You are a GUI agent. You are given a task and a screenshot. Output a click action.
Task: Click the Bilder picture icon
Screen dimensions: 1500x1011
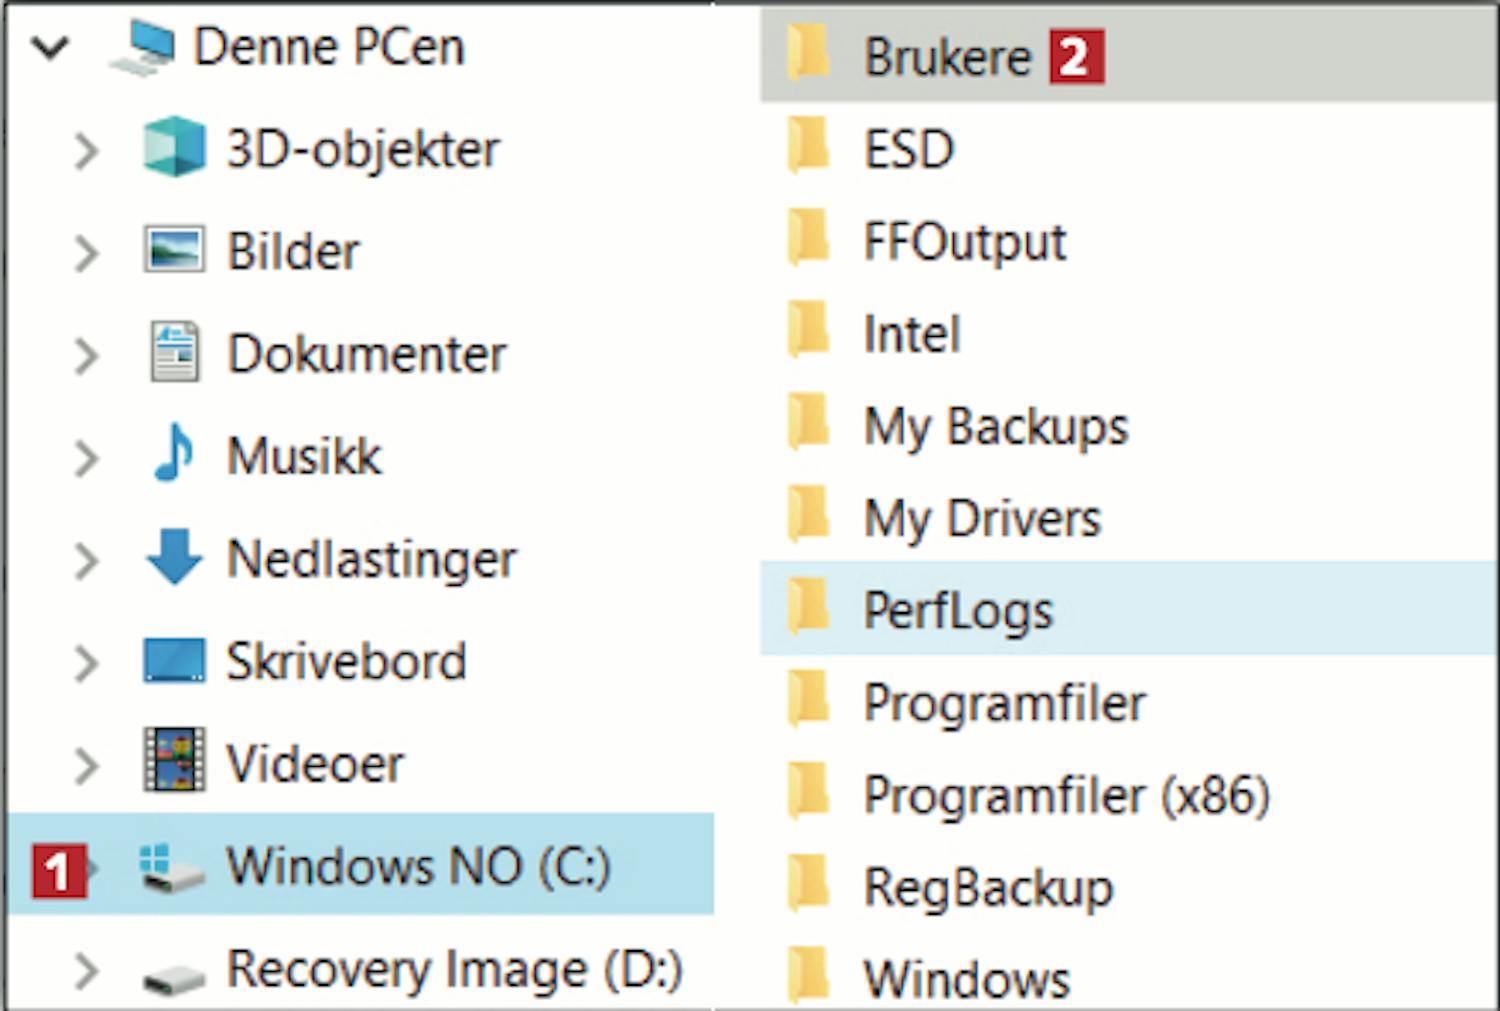click(x=174, y=250)
